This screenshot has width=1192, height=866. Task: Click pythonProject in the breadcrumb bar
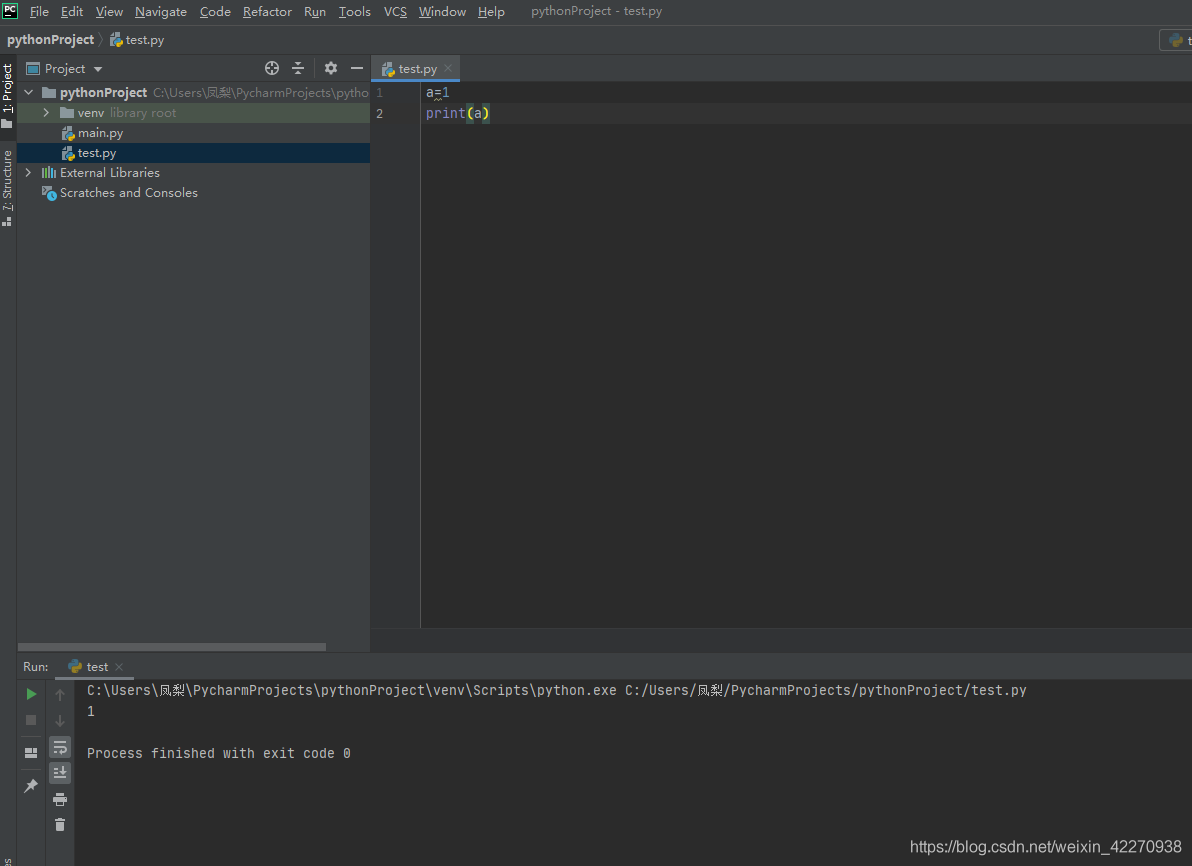[51, 39]
